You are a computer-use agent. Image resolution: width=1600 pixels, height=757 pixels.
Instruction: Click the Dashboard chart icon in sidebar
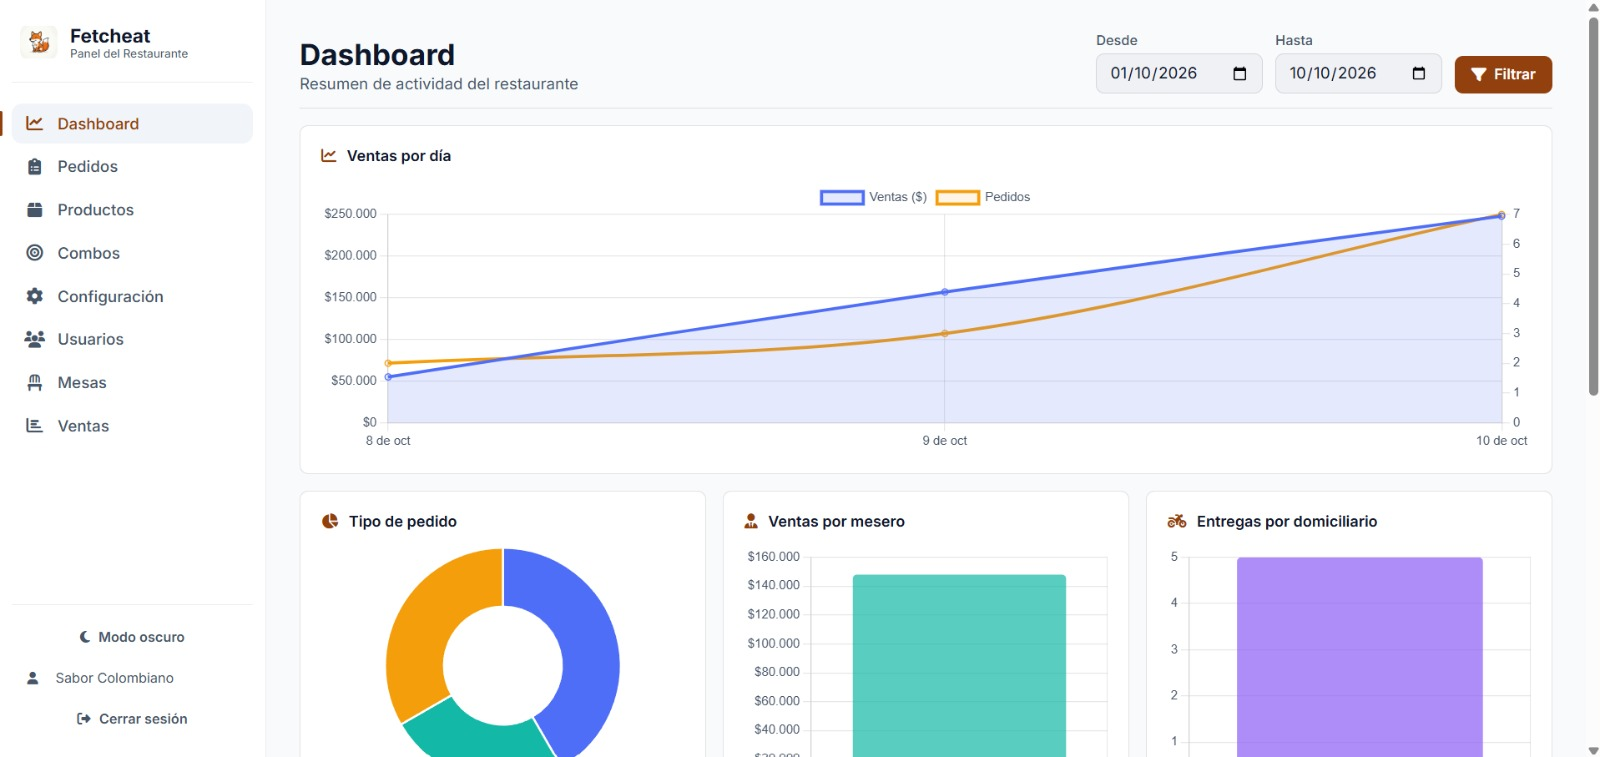point(34,123)
